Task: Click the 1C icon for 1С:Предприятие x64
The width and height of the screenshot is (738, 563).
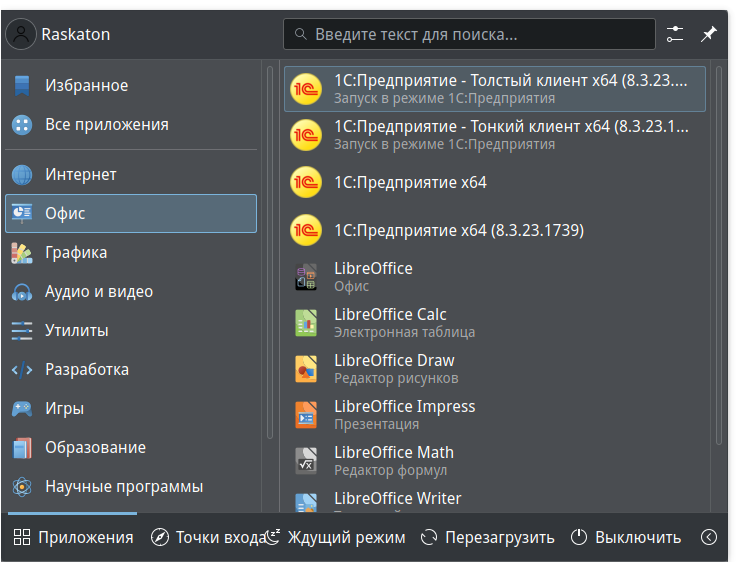Action: point(306,182)
